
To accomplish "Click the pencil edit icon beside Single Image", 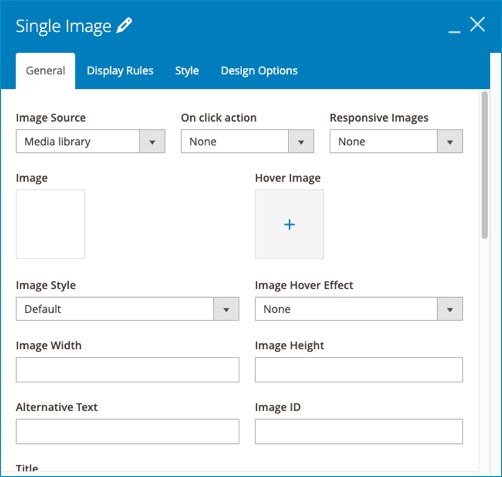I will point(124,26).
